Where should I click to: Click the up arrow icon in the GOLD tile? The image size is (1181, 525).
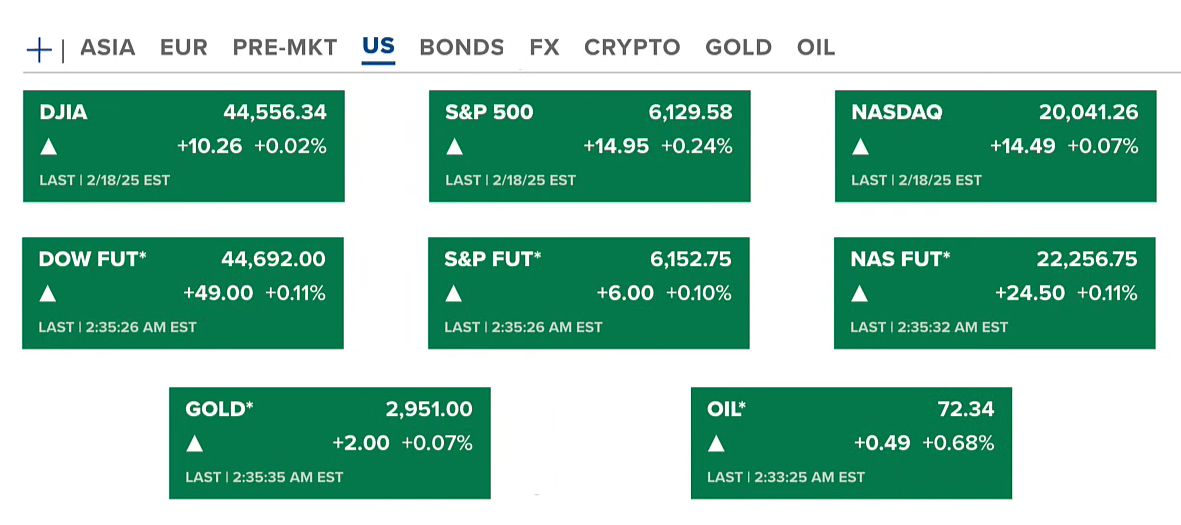[x=195, y=444]
